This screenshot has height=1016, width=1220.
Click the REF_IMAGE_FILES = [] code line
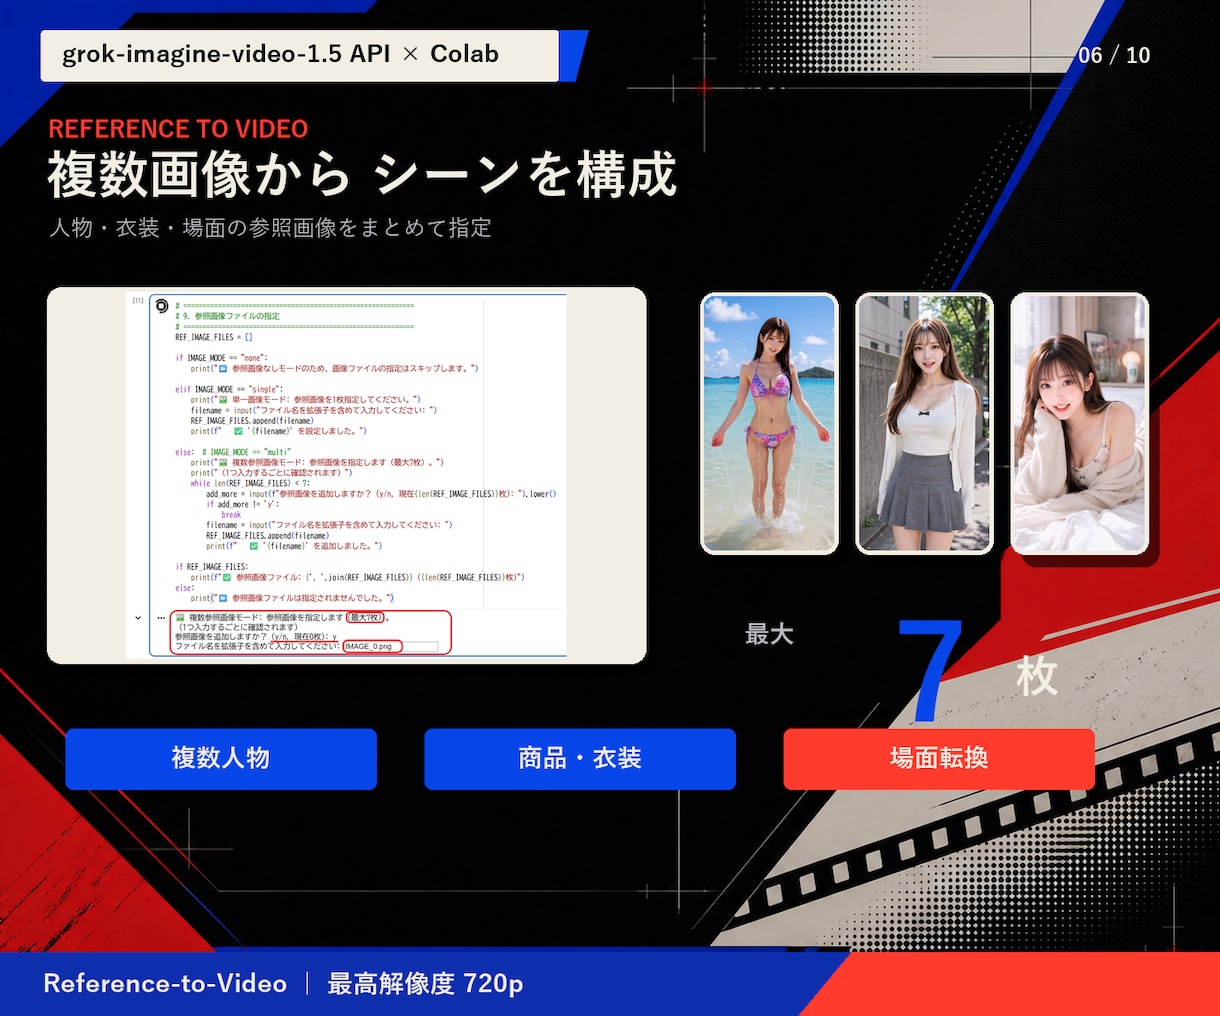pos(214,337)
